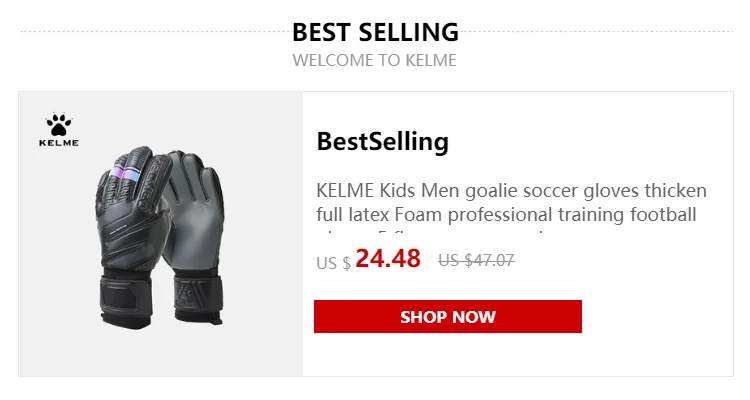Click the WELCOME TO KELME subtitle

tap(375, 60)
